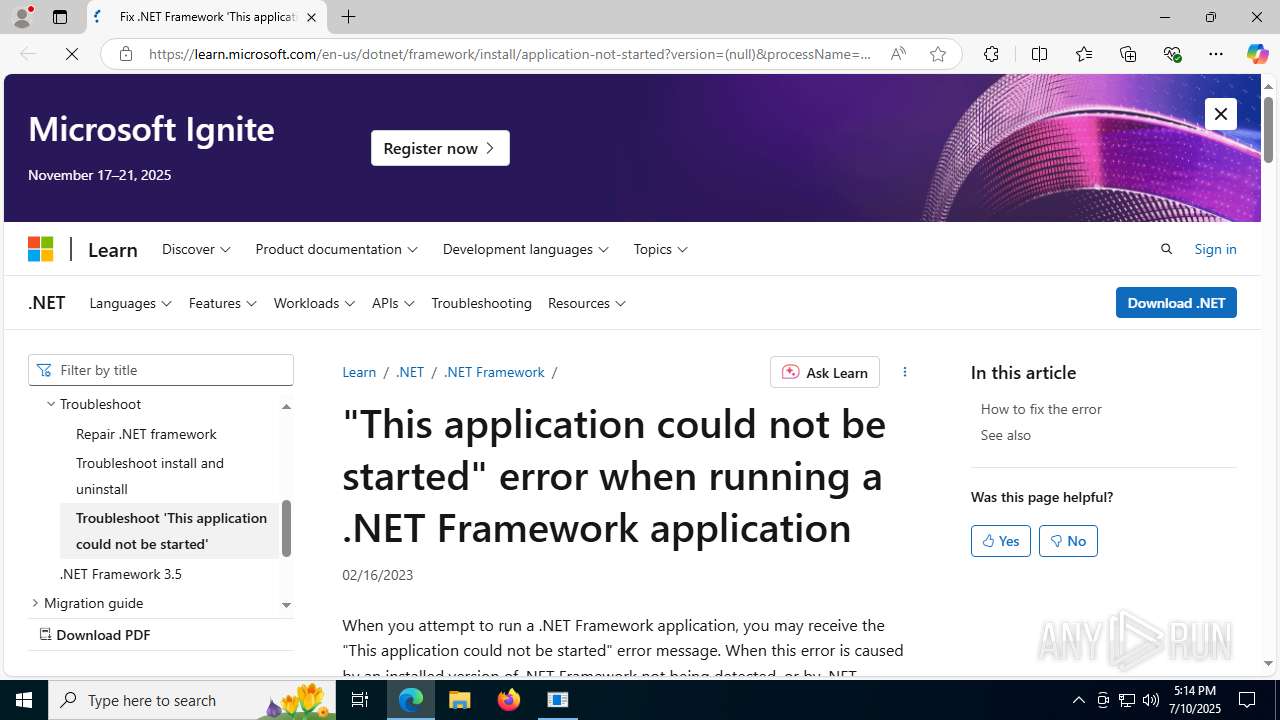The width and height of the screenshot is (1280, 720).
Task: Open notification center icon
Action: pos(1247,700)
